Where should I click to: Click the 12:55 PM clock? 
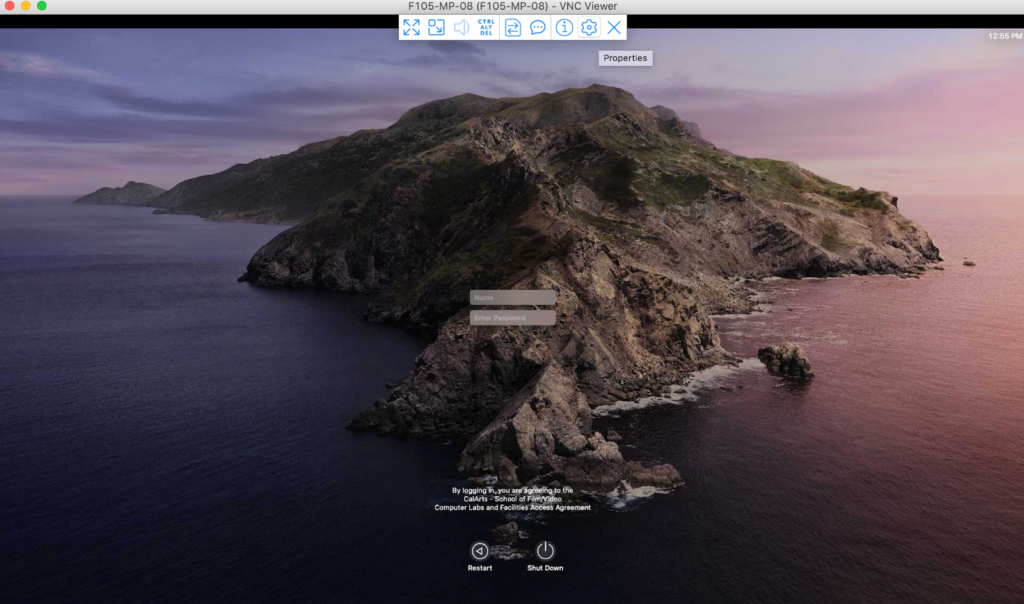pos(1005,37)
